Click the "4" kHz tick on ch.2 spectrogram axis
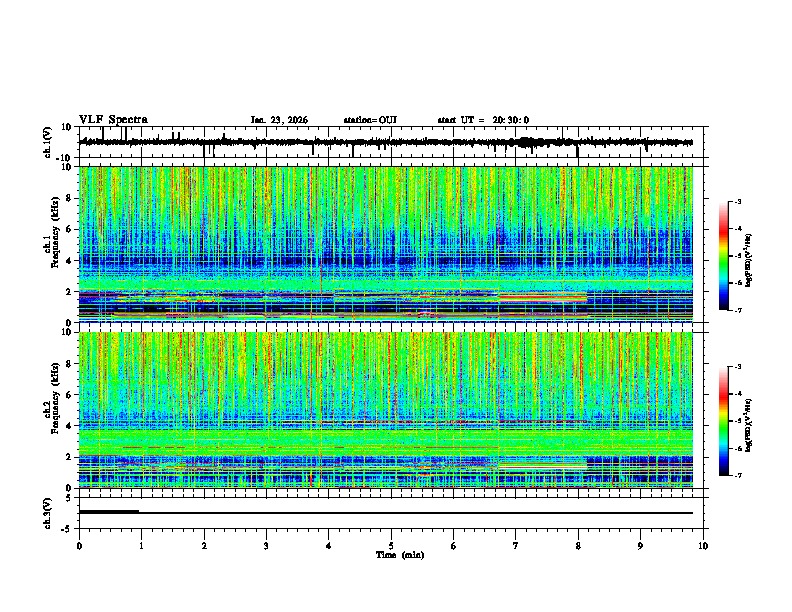 [69, 426]
